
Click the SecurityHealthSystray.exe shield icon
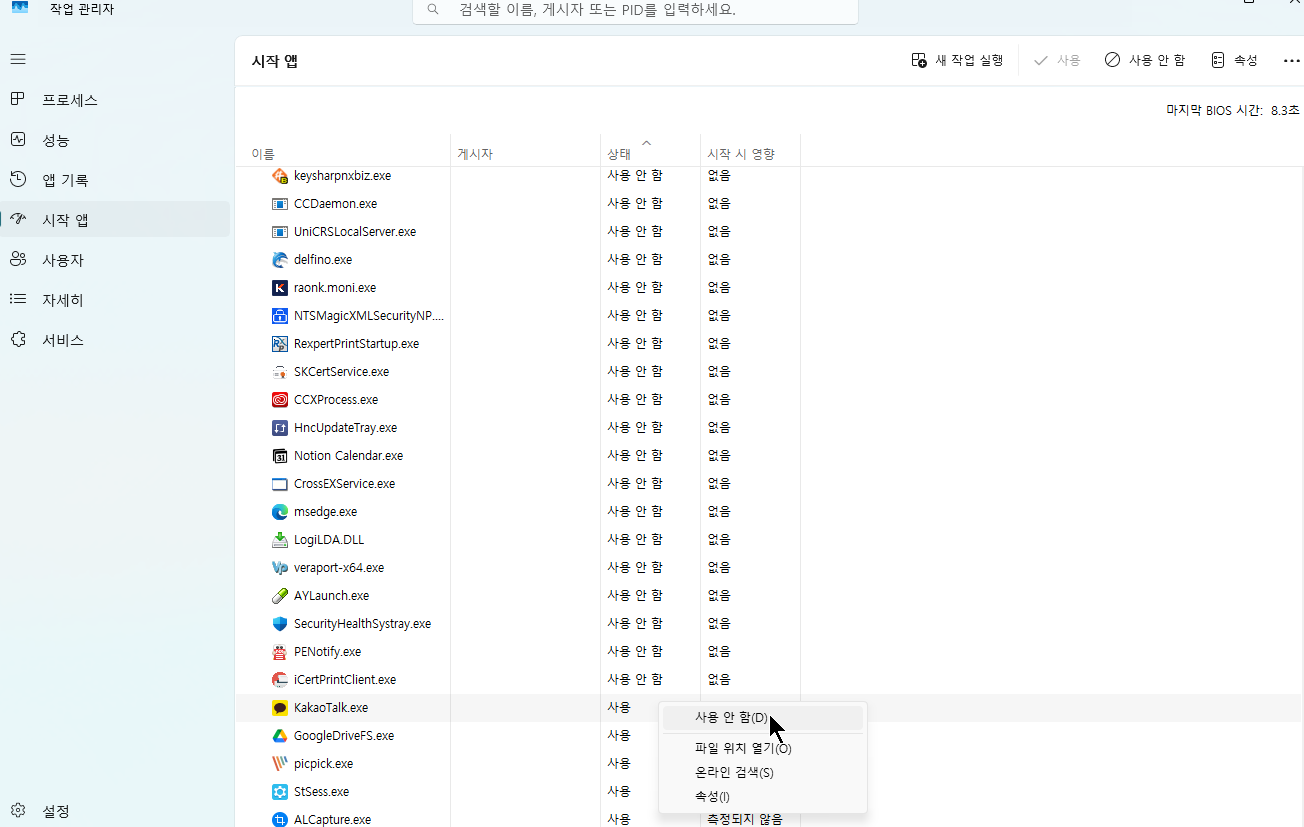tap(280, 624)
